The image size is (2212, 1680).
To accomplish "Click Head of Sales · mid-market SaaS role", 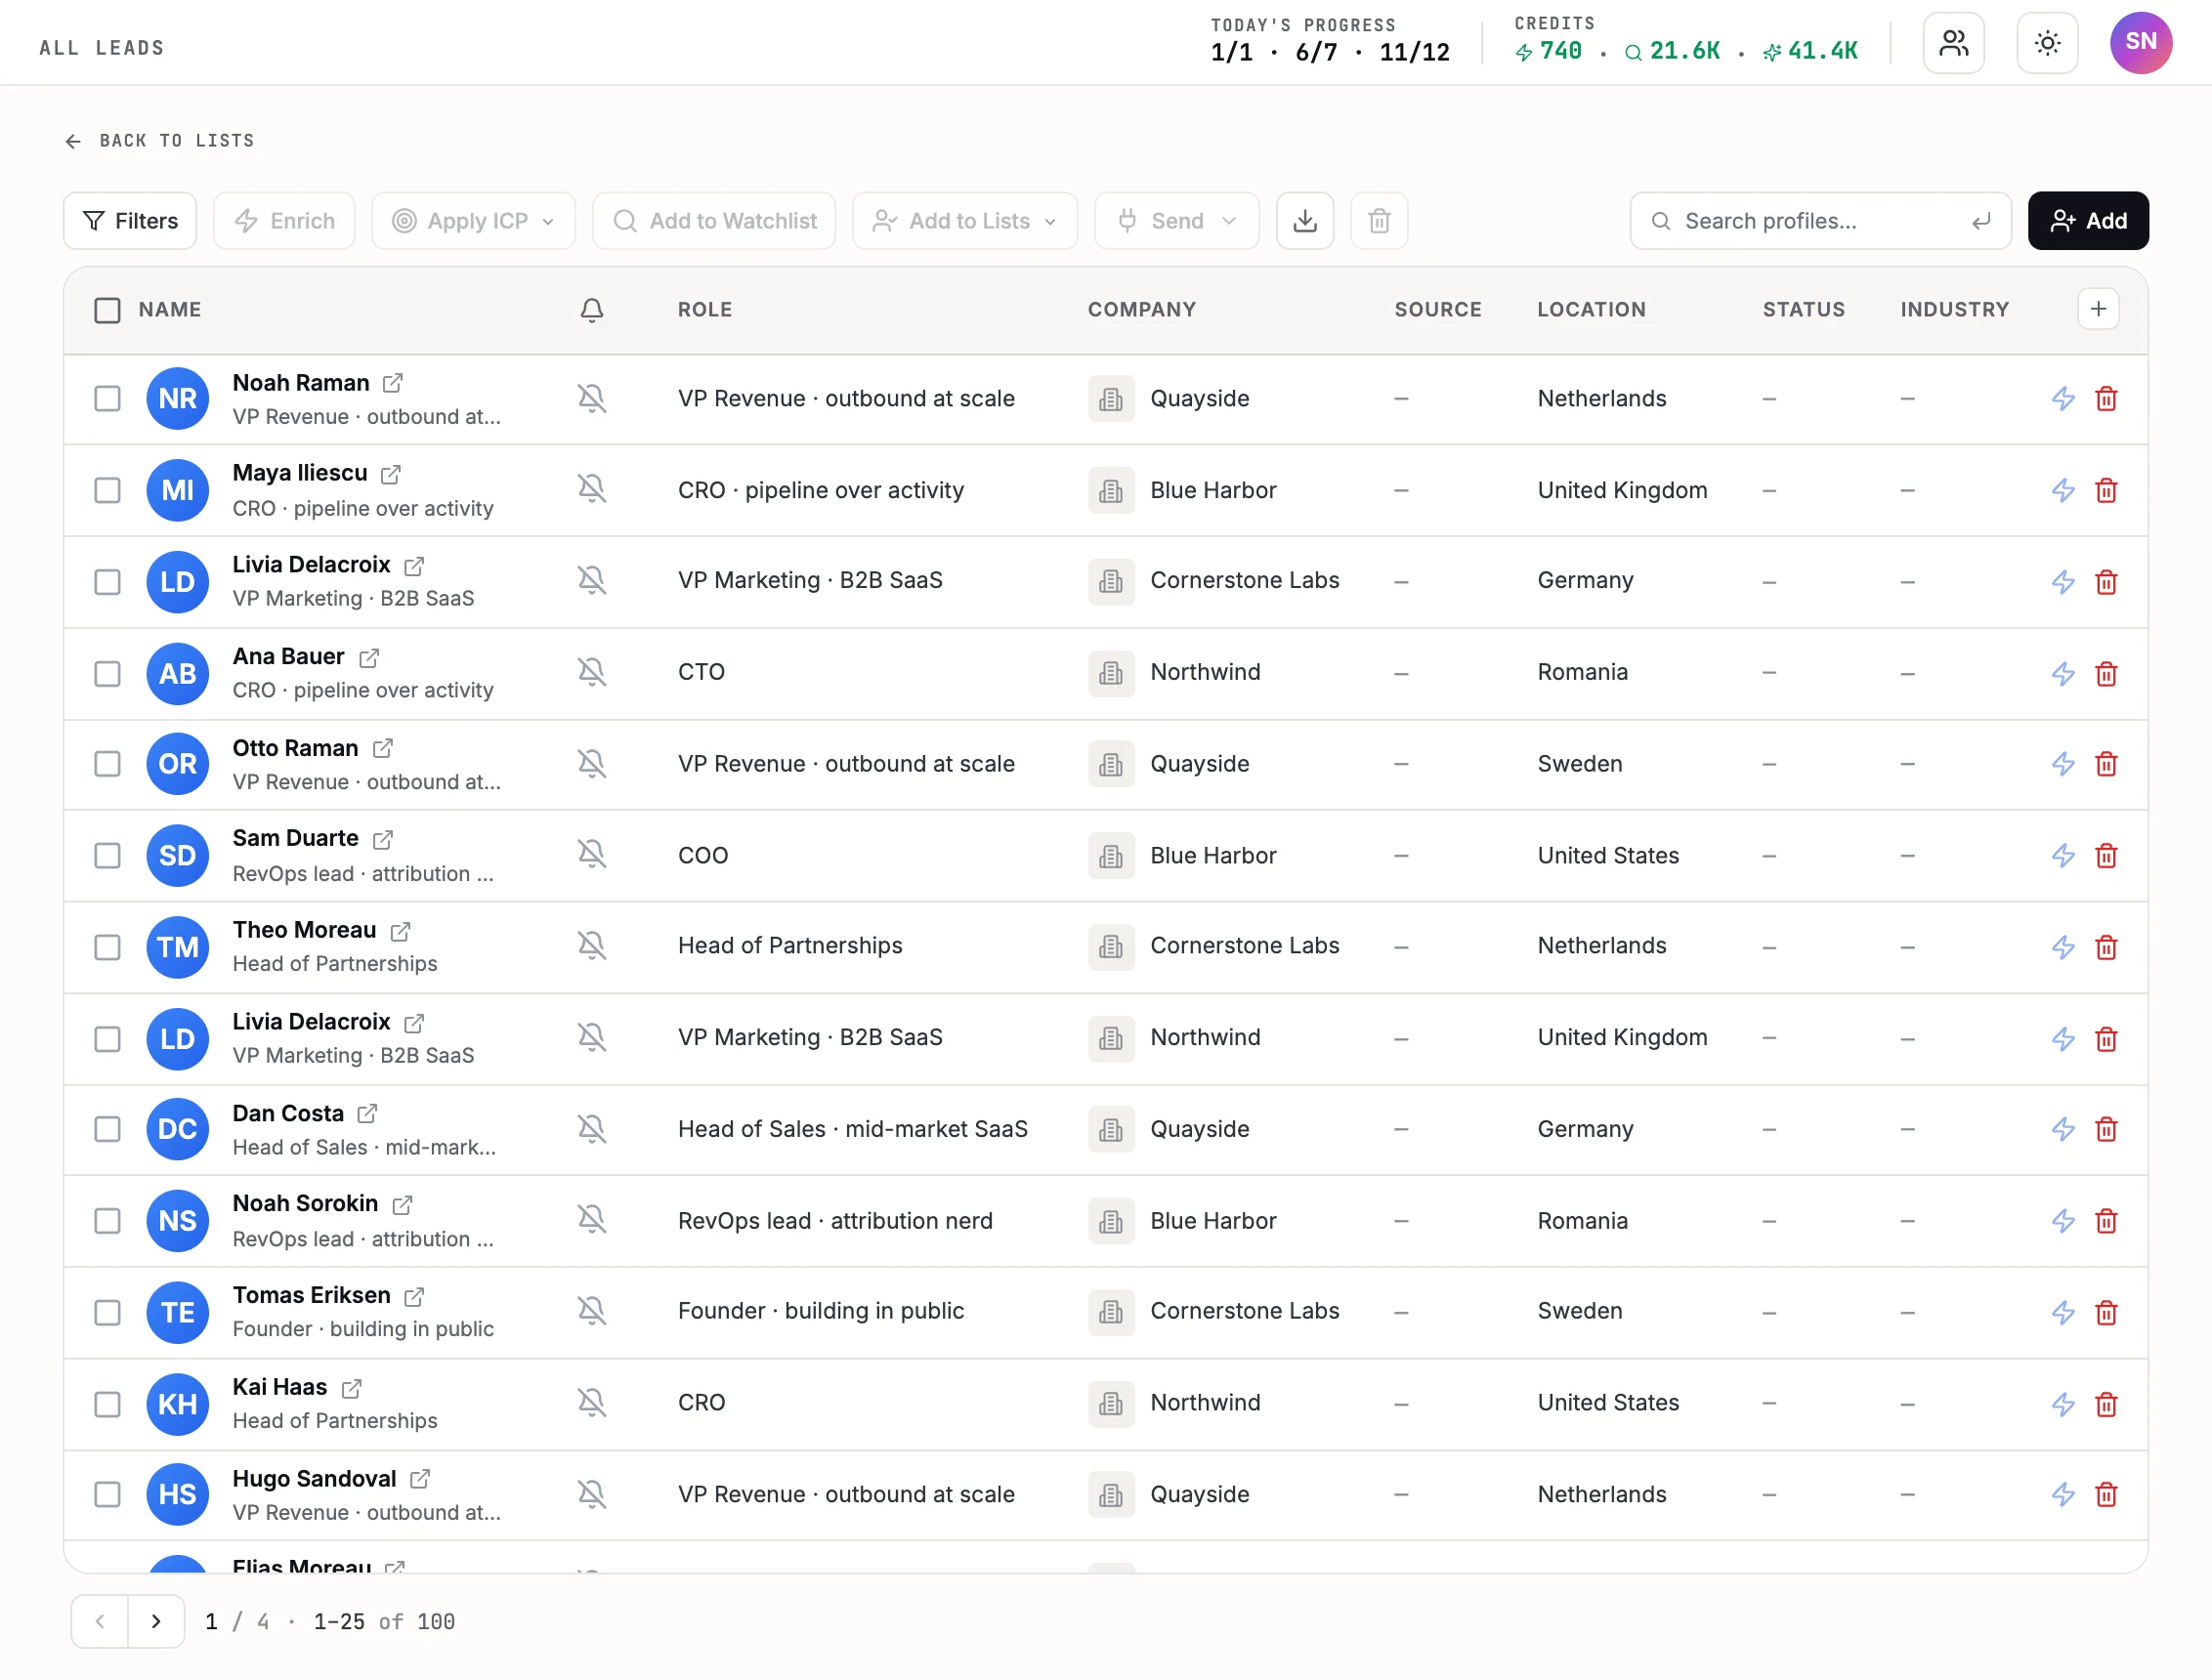I will click(852, 1129).
